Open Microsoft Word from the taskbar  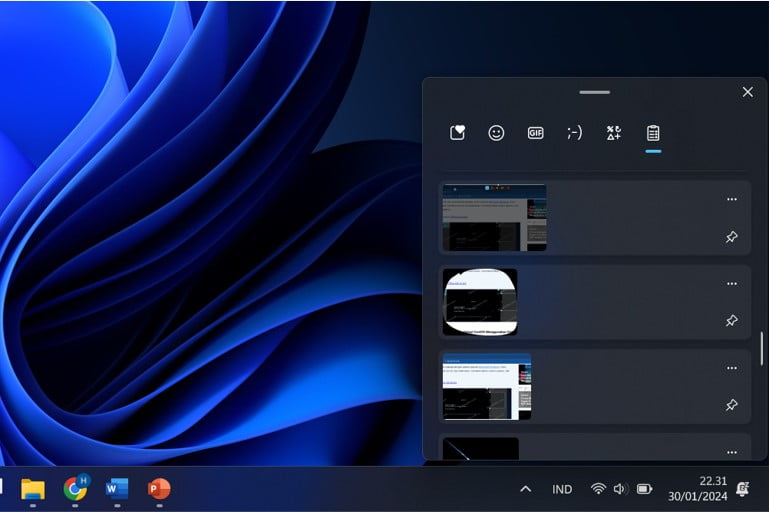117,488
